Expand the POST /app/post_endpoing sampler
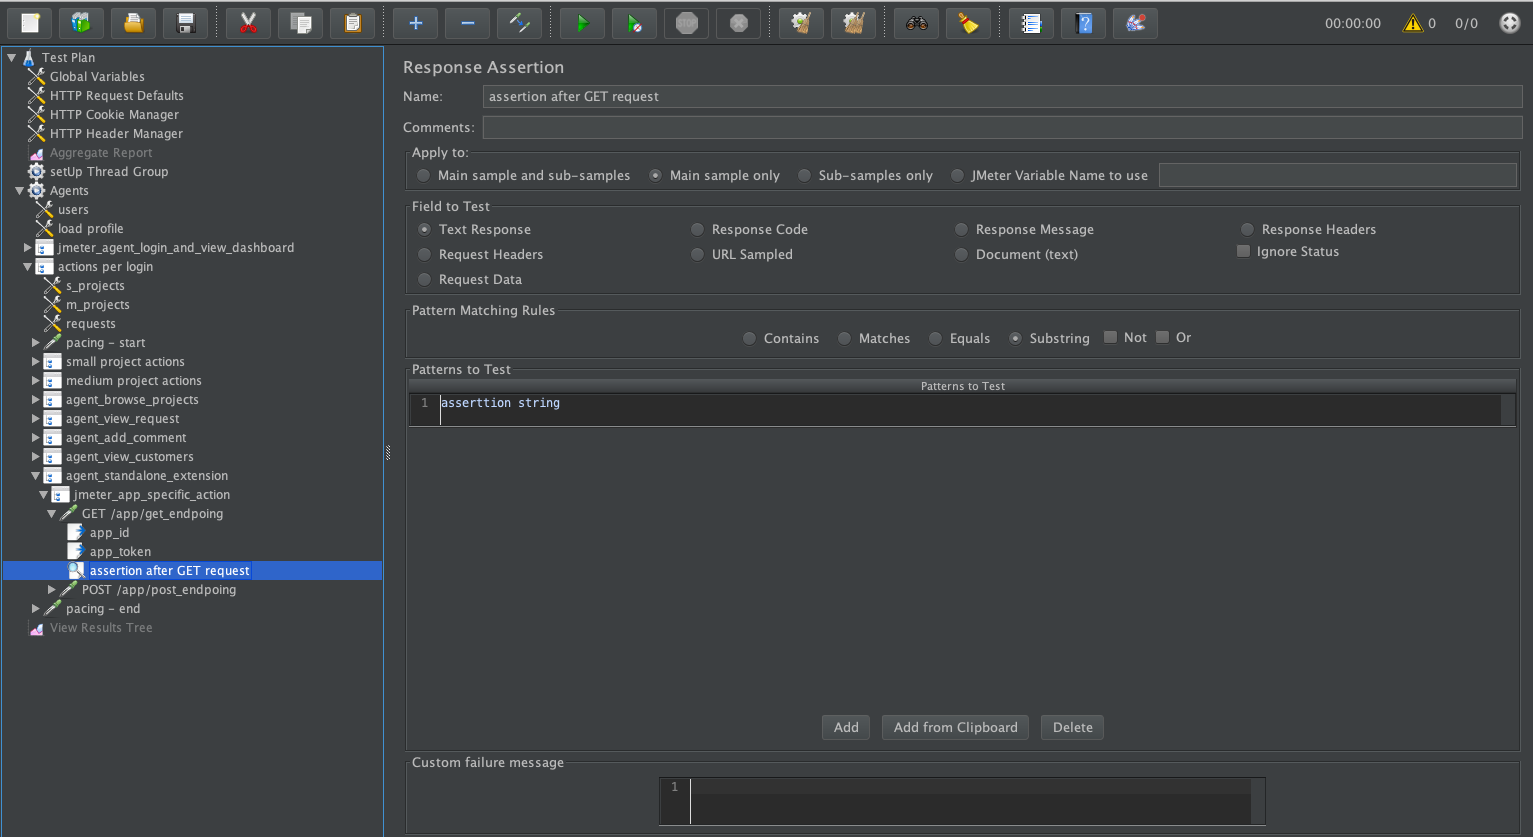This screenshot has width=1533, height=837. tap(51, 590)
